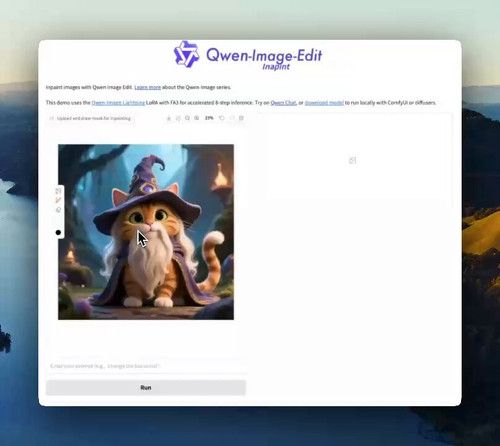Open the Learn more link

click(147, 87)
